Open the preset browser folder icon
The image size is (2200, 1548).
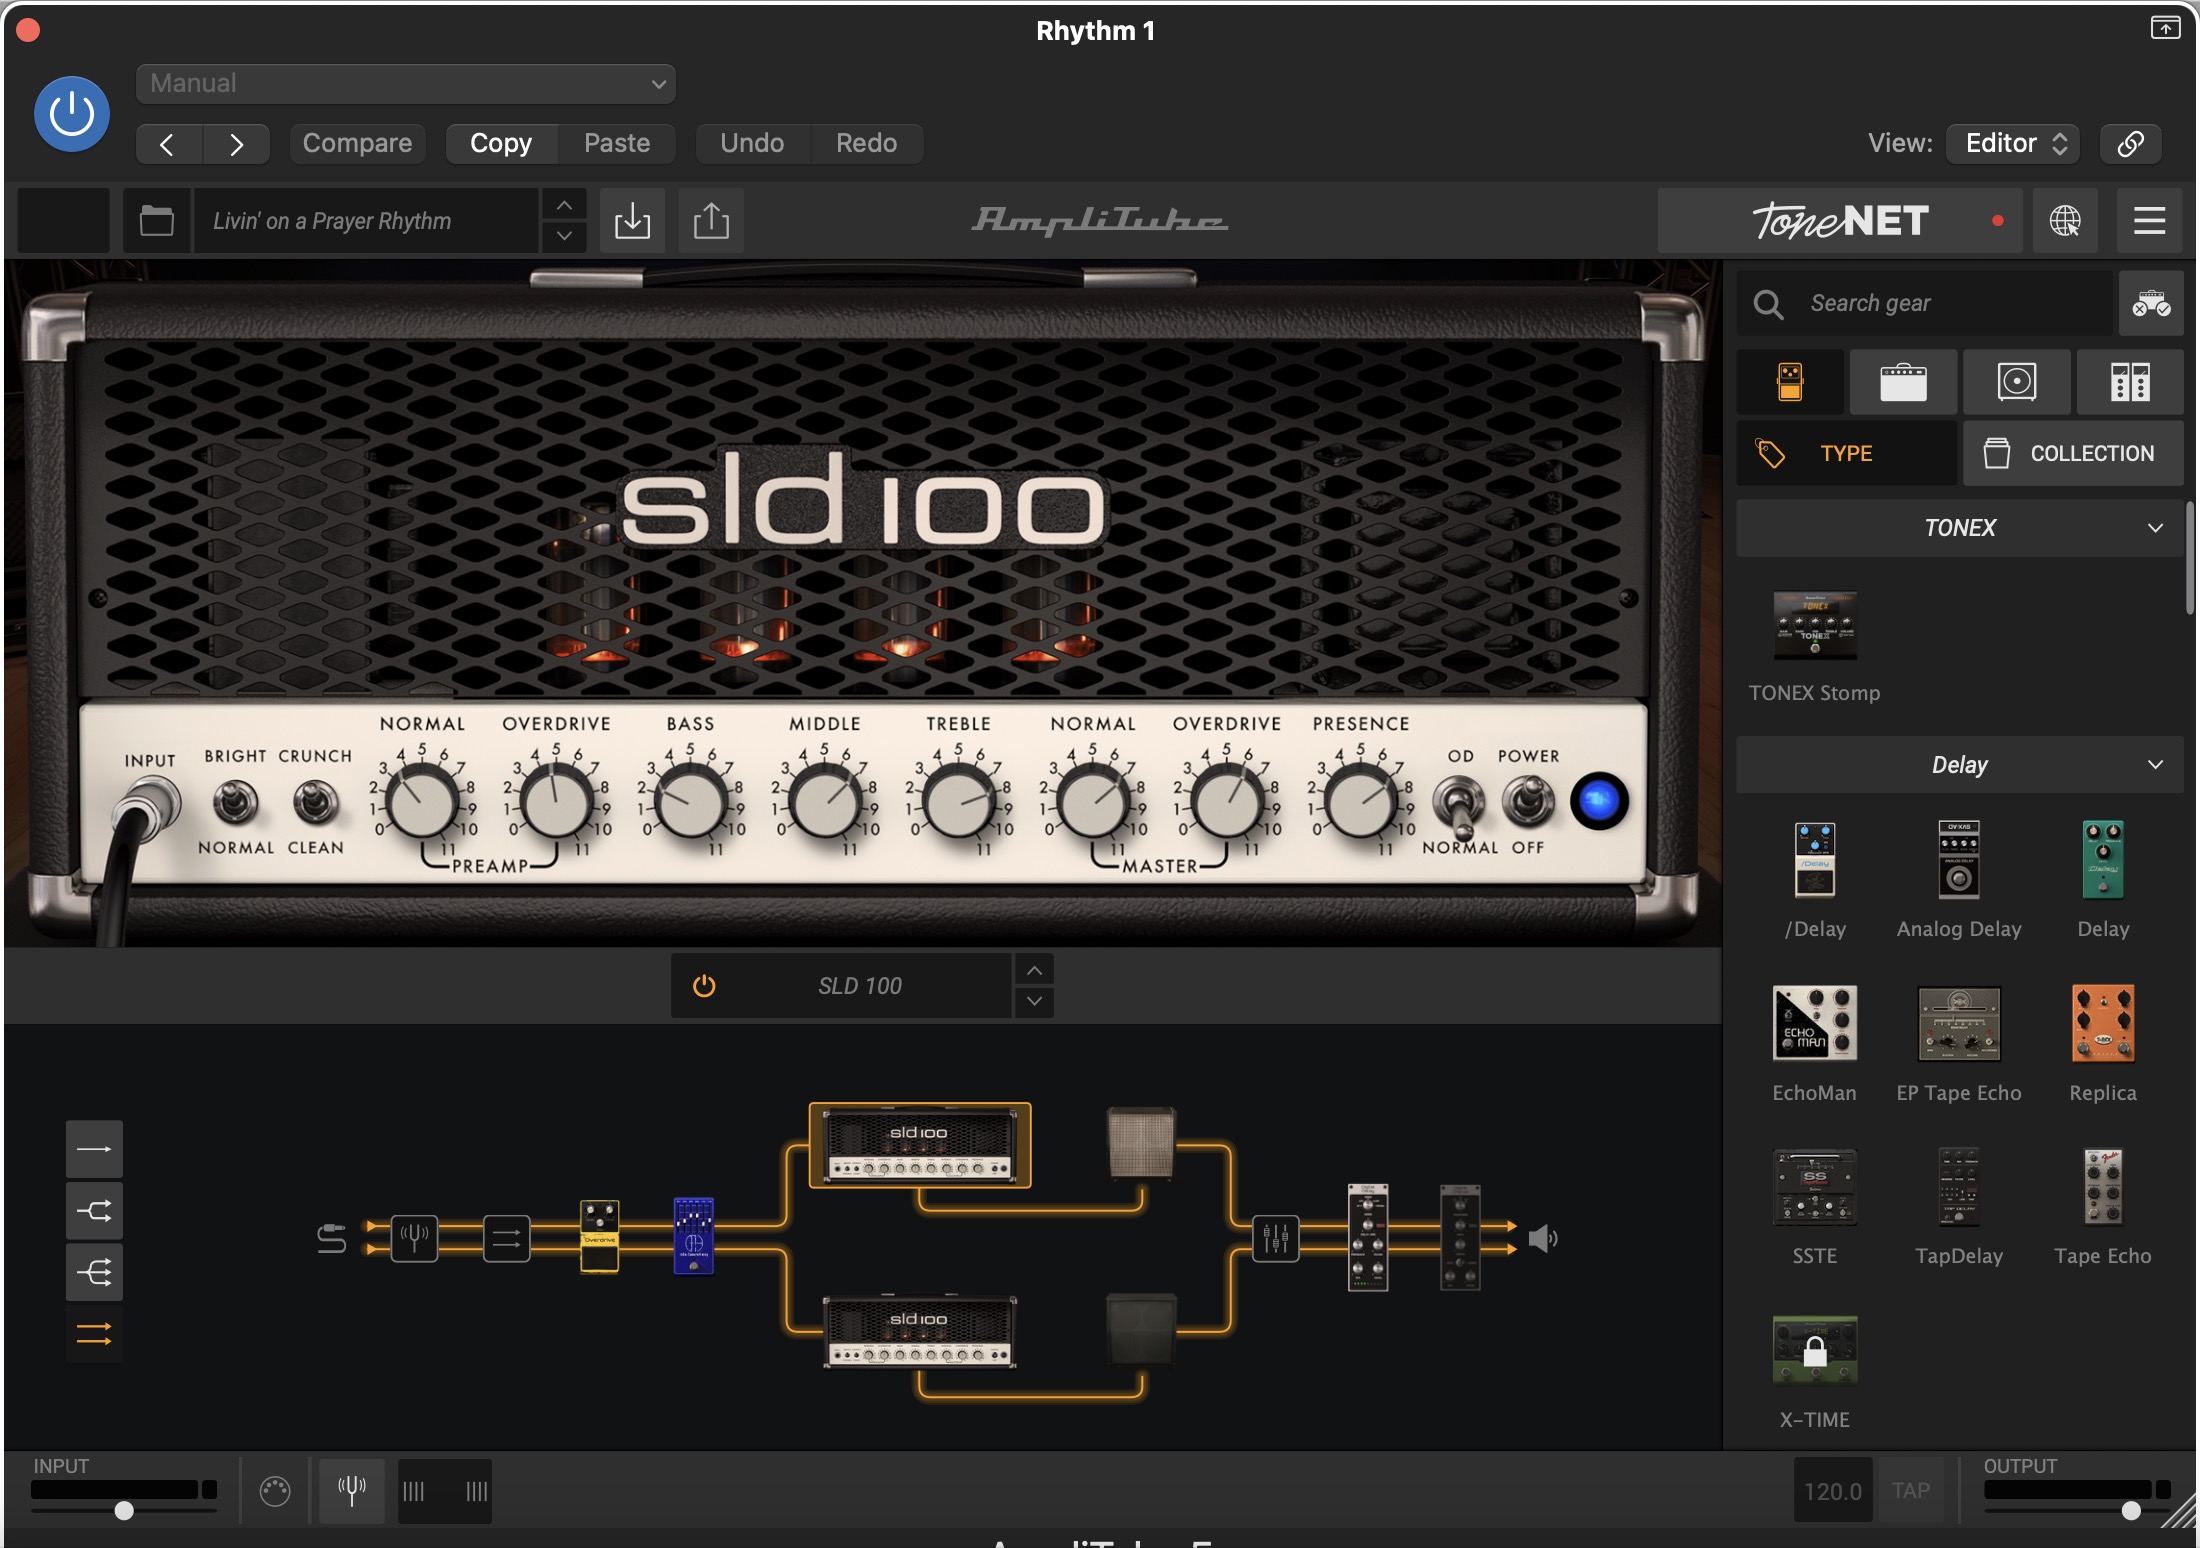[157, 221]
